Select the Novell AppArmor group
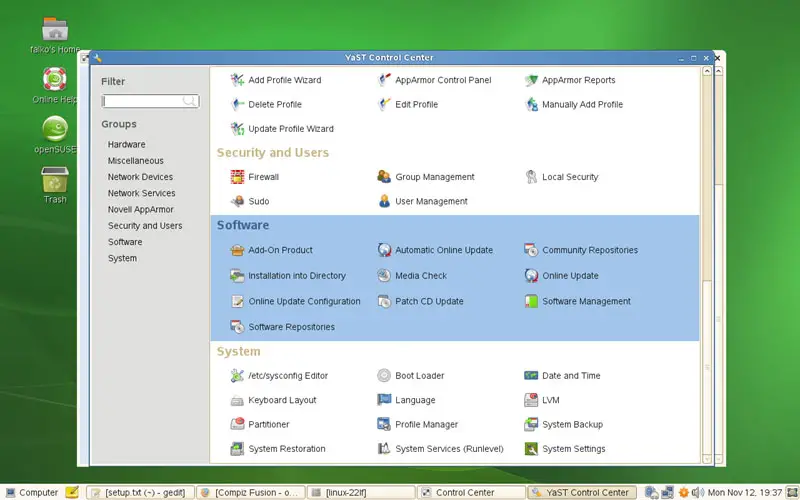The width and height of the screenshot is (800, 500). pos(141,210)
